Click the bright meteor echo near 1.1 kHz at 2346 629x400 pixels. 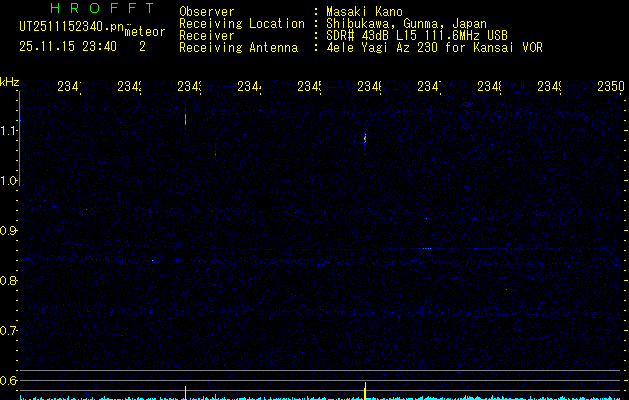365,139
